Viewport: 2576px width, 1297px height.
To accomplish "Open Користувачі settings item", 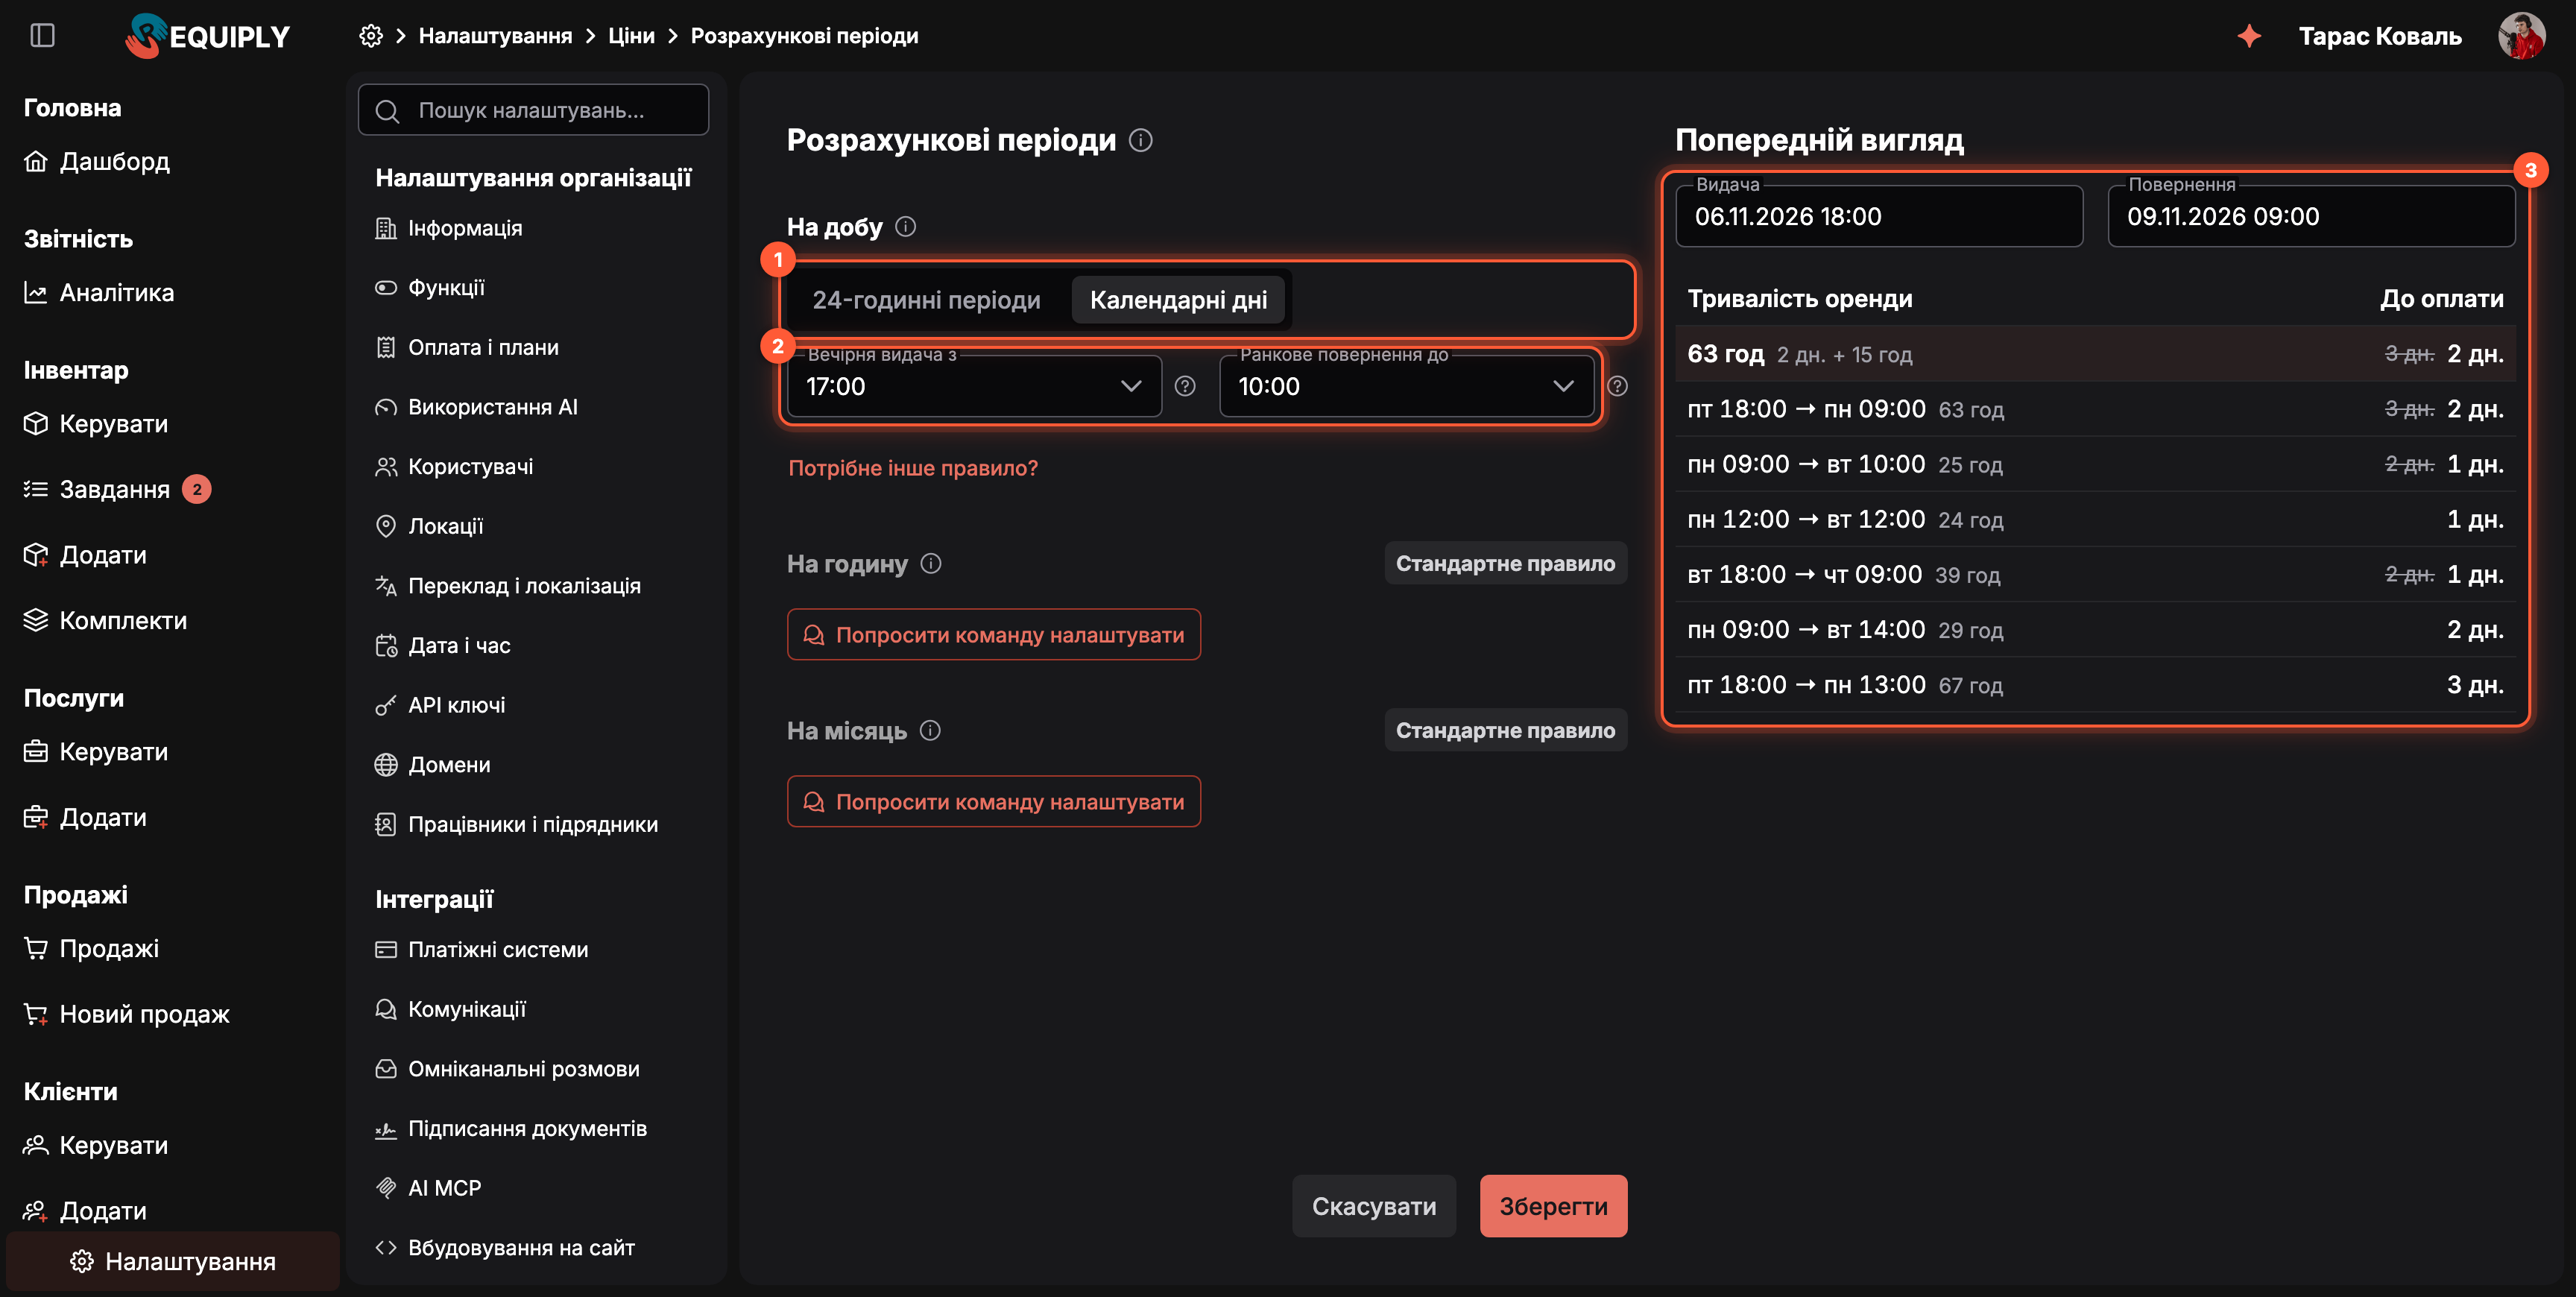I will 455,467.
